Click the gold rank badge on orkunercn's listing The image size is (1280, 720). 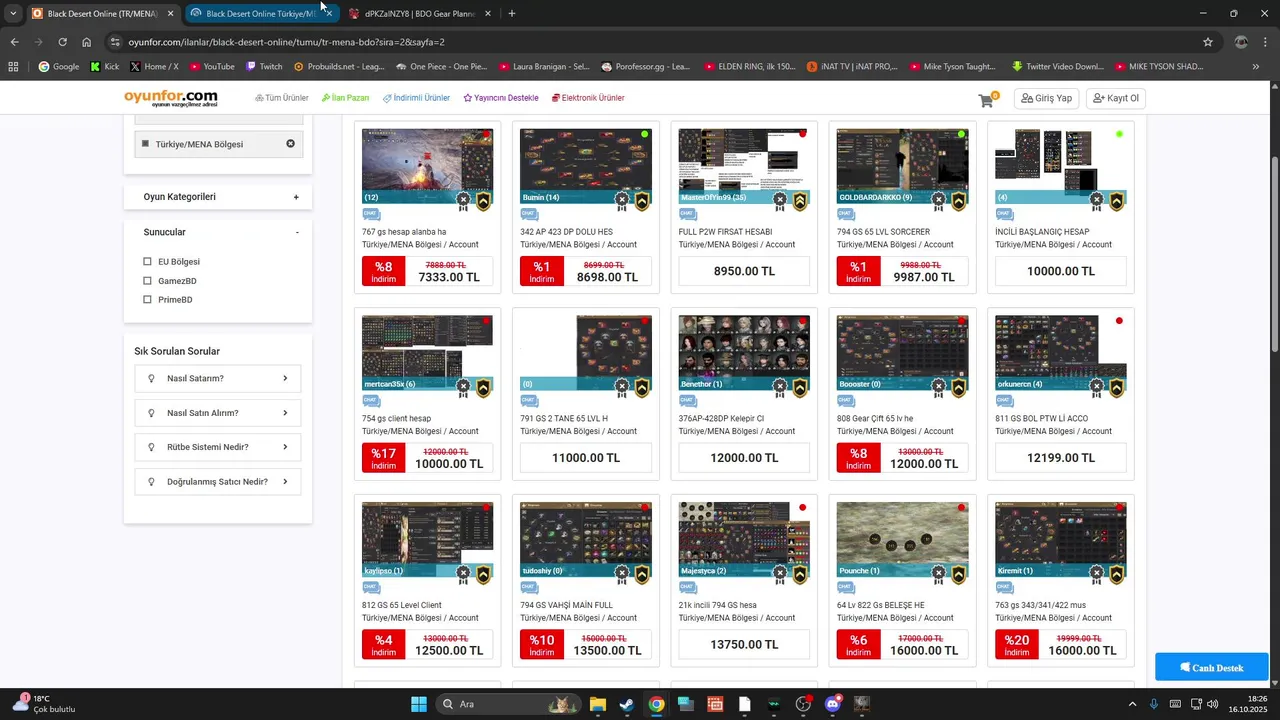click(1117, 387)
